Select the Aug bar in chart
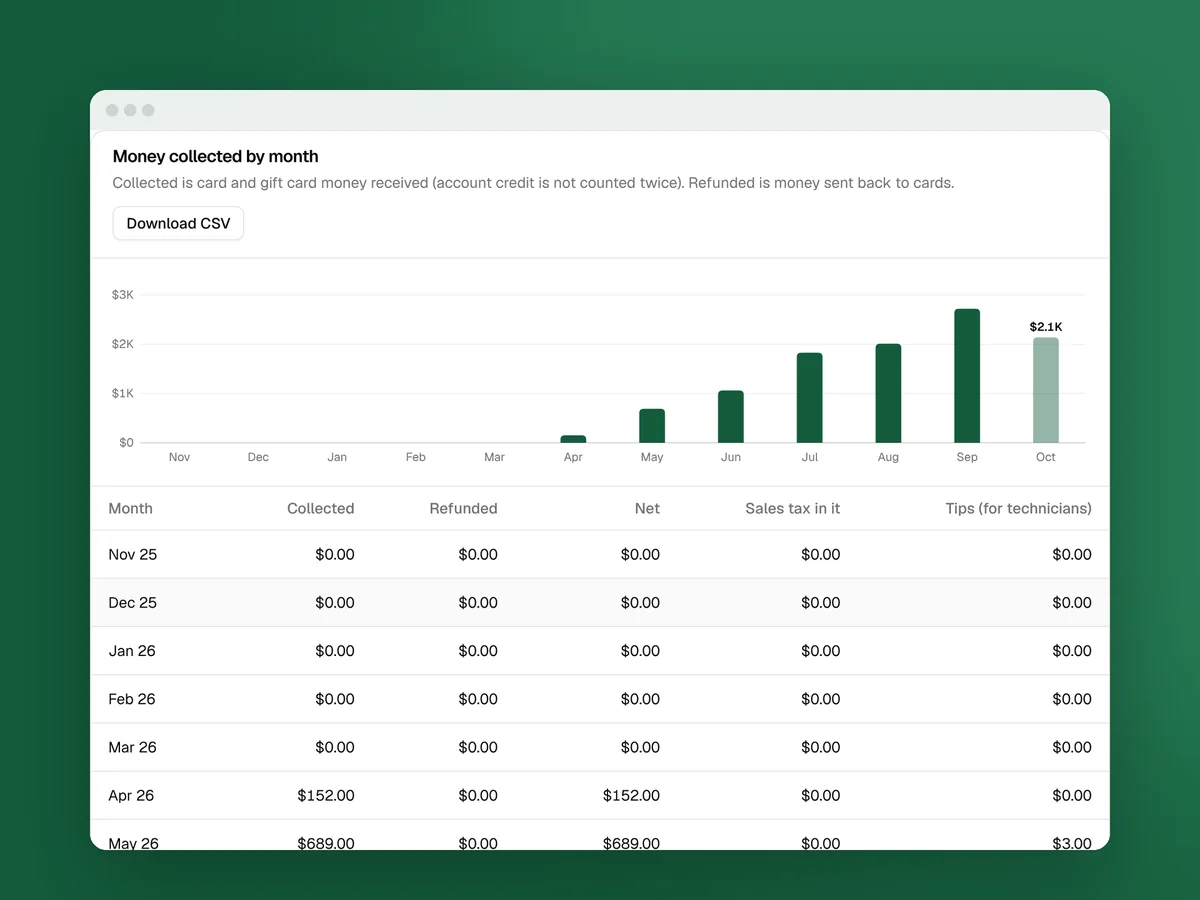The width and height of the screenshot is (1200, 900). (x=888, y=393)
